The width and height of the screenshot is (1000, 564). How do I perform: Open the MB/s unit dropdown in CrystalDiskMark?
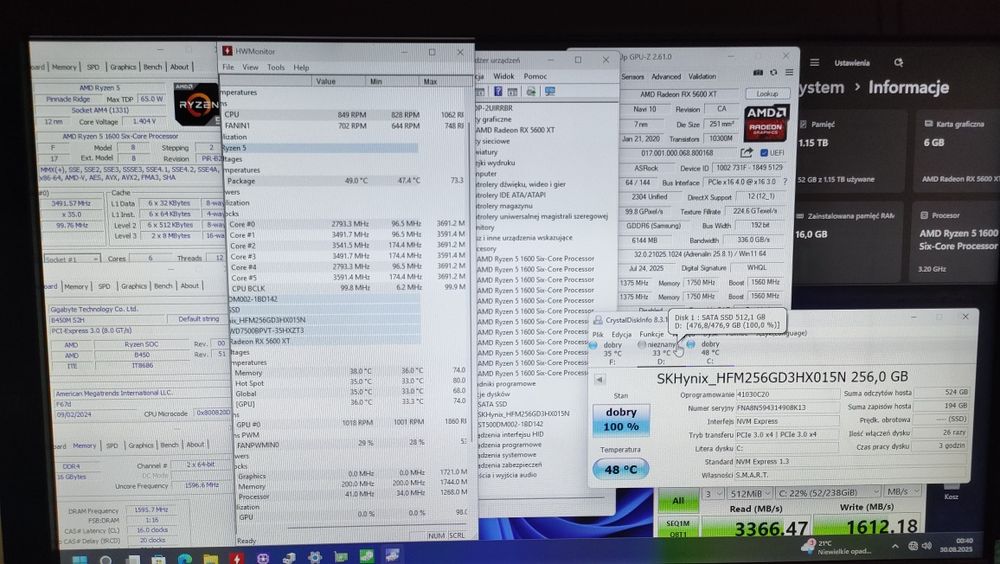tap(902, 491)
